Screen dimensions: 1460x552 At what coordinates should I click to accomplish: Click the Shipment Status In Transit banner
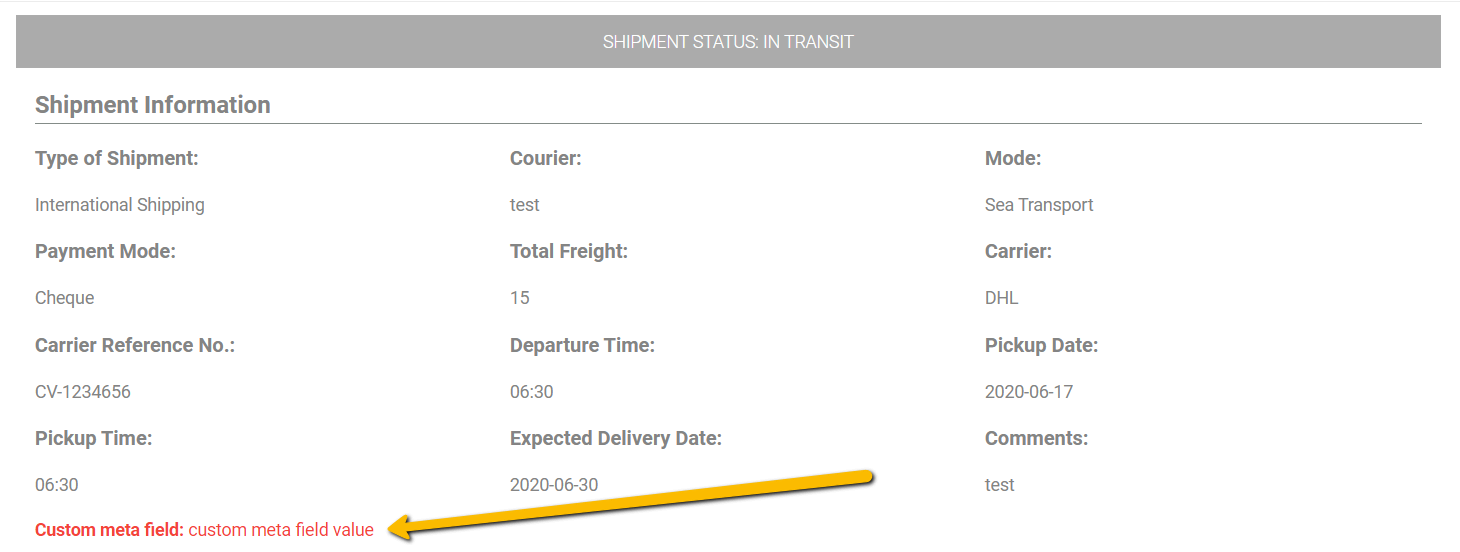[728, 42]
